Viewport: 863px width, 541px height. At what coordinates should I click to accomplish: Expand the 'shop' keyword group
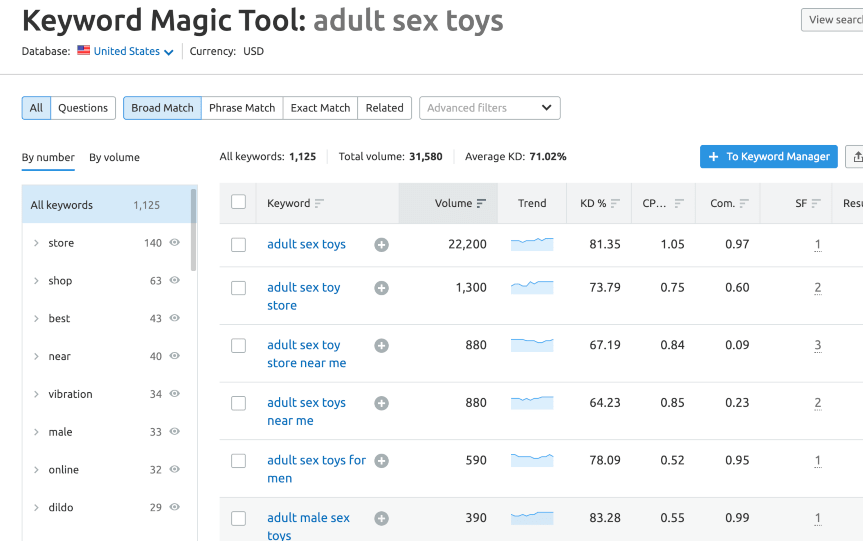[36, 281]
